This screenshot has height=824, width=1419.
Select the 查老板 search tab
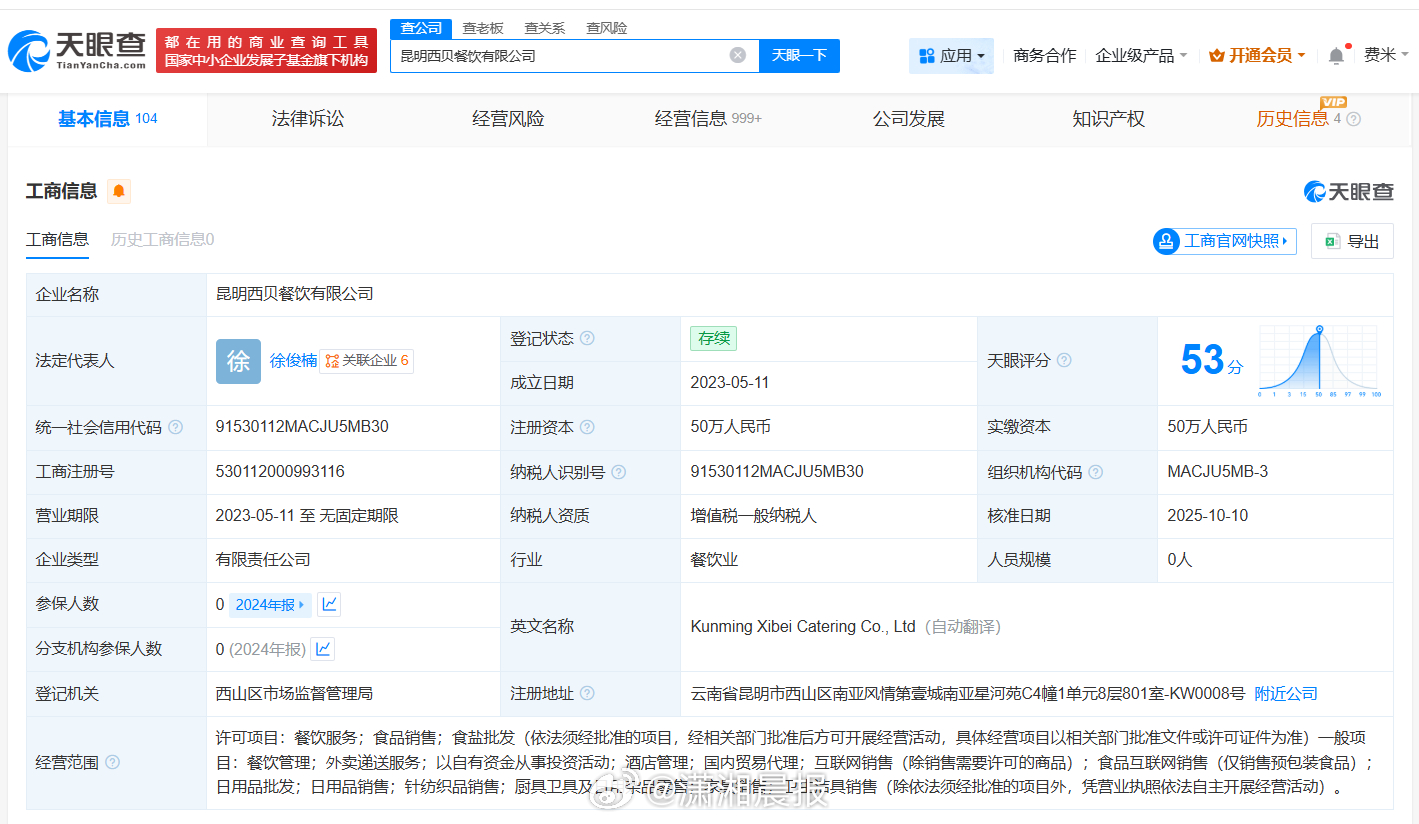click(483, 28)
